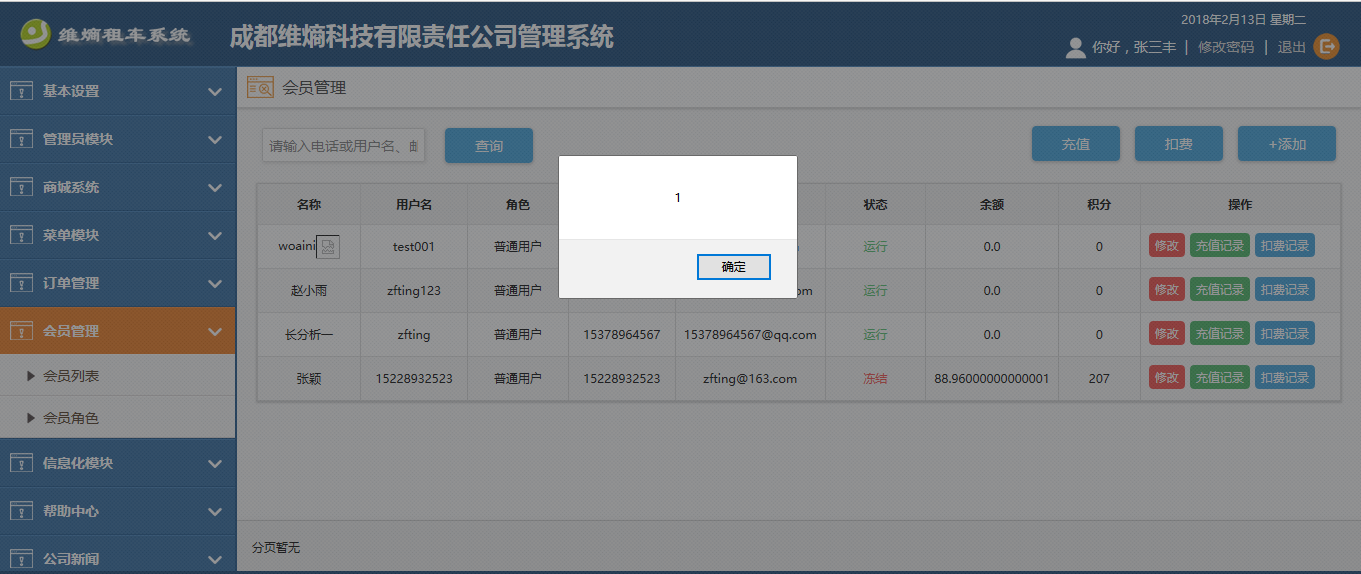Click 扣费记录 in the test001 row
Image resolution: width=1361 pixels, height=574 pixels.
coord(1285,245)
